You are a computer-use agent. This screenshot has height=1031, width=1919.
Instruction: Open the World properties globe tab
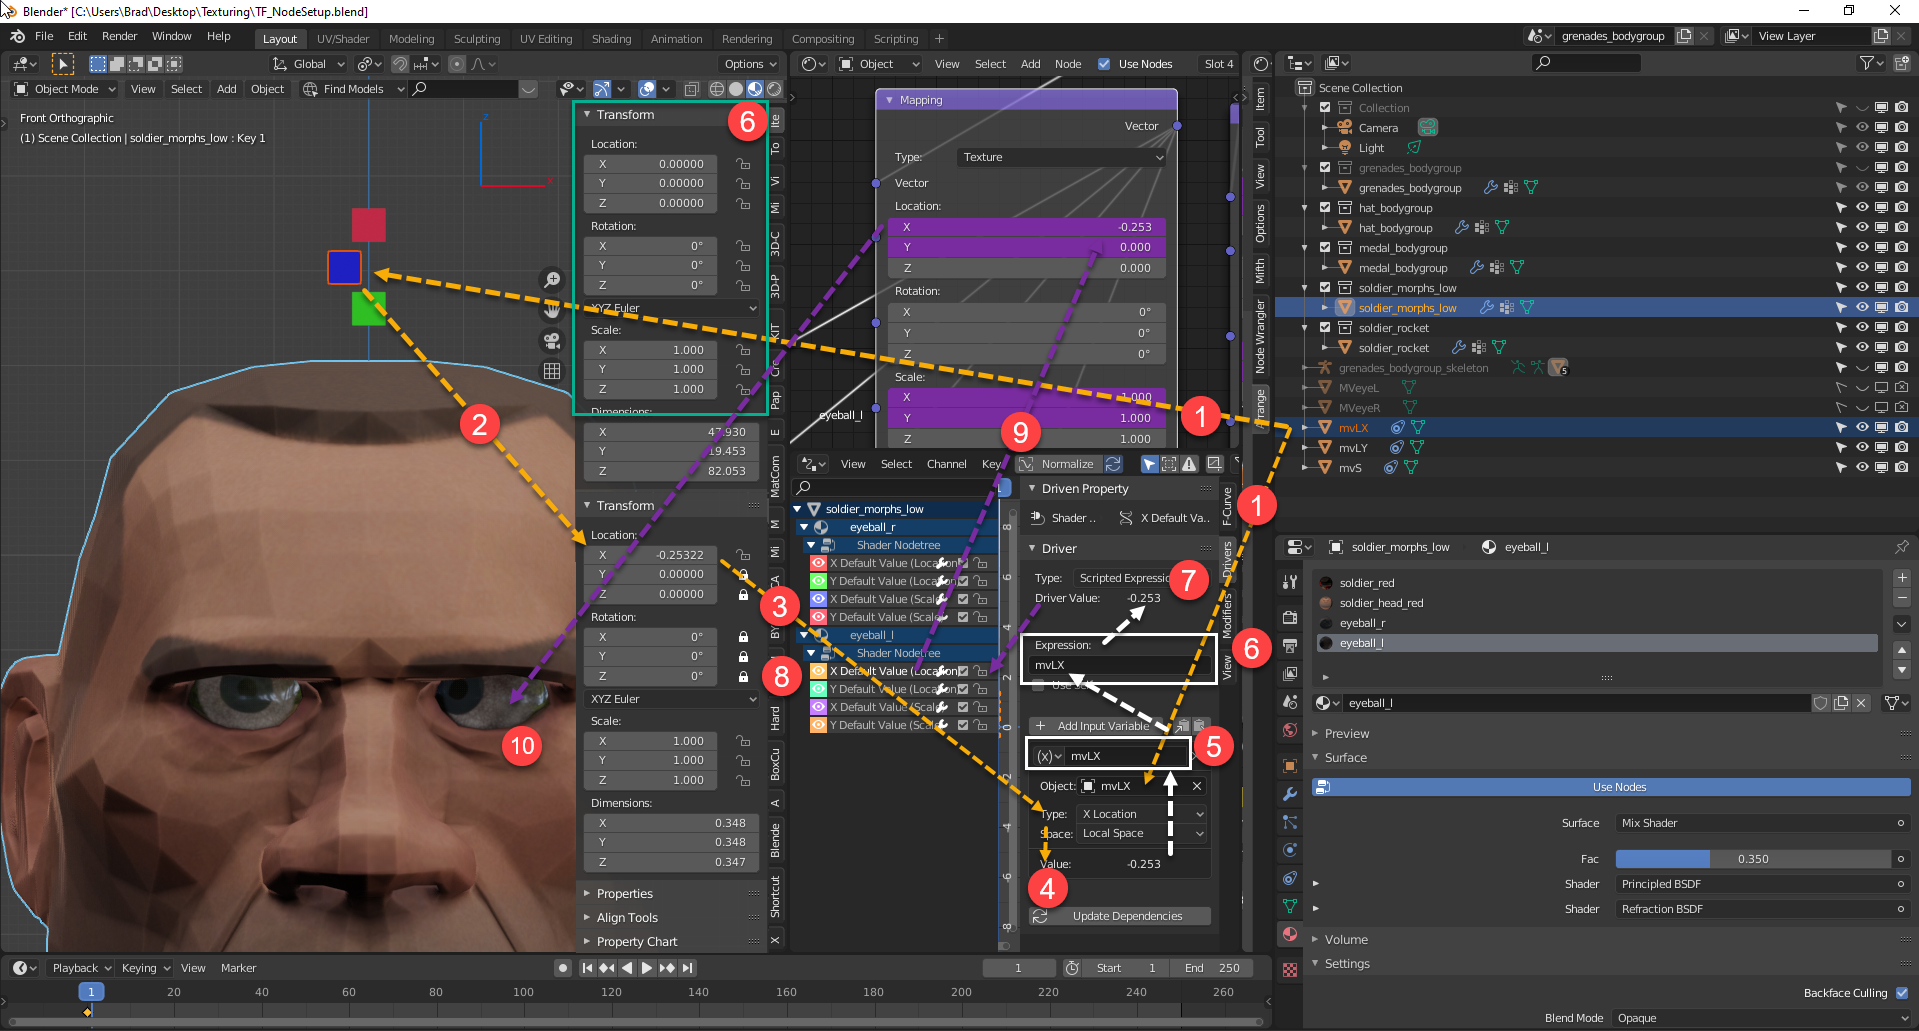(1290, 730)
